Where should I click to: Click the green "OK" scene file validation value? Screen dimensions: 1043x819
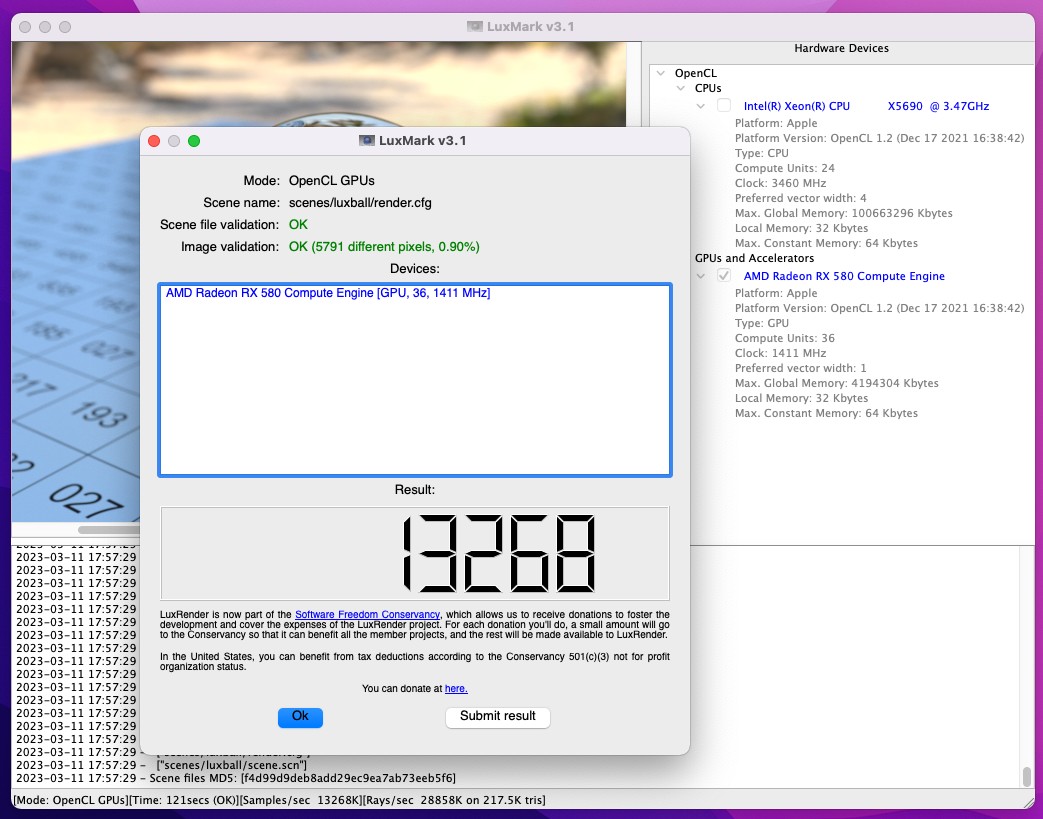pos(298,225)
